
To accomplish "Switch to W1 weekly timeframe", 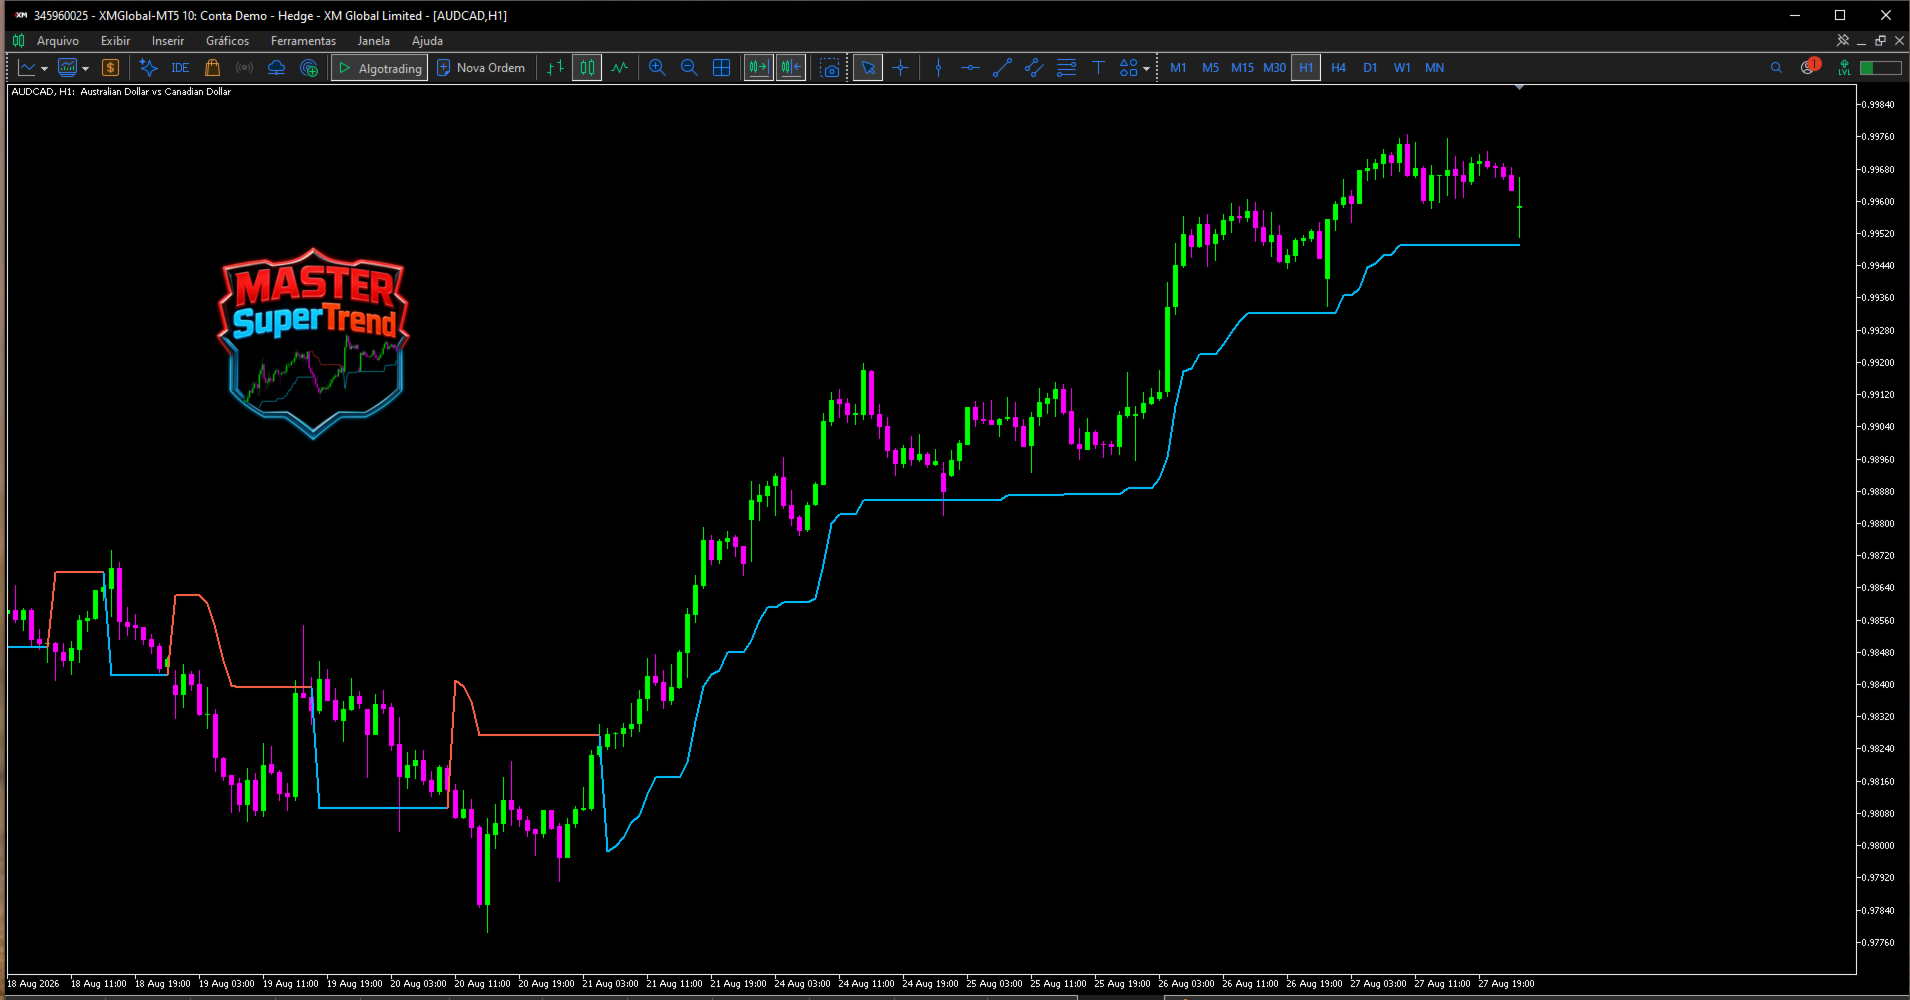I will click(1402, 68).
